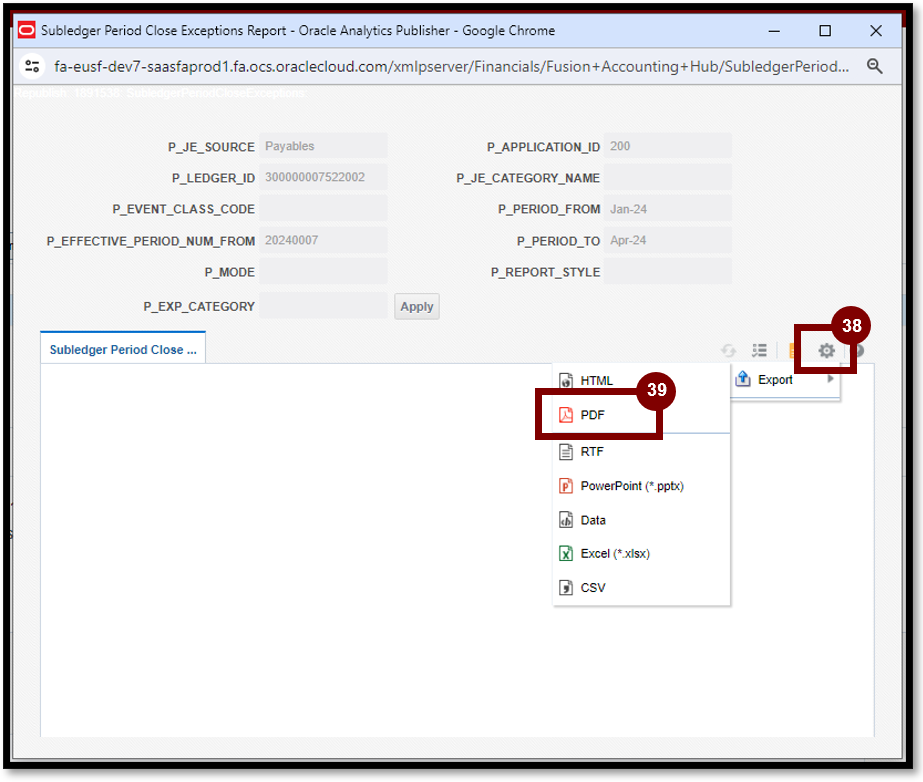923x782 pixels.
Task: Click the P_PERIOD_FROM field
Action: click(667, 209)
